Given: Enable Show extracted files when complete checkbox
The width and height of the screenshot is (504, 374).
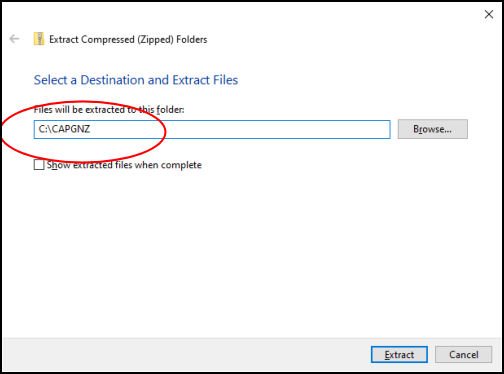Looking at the screenshot, I should (x=39, y=165).
